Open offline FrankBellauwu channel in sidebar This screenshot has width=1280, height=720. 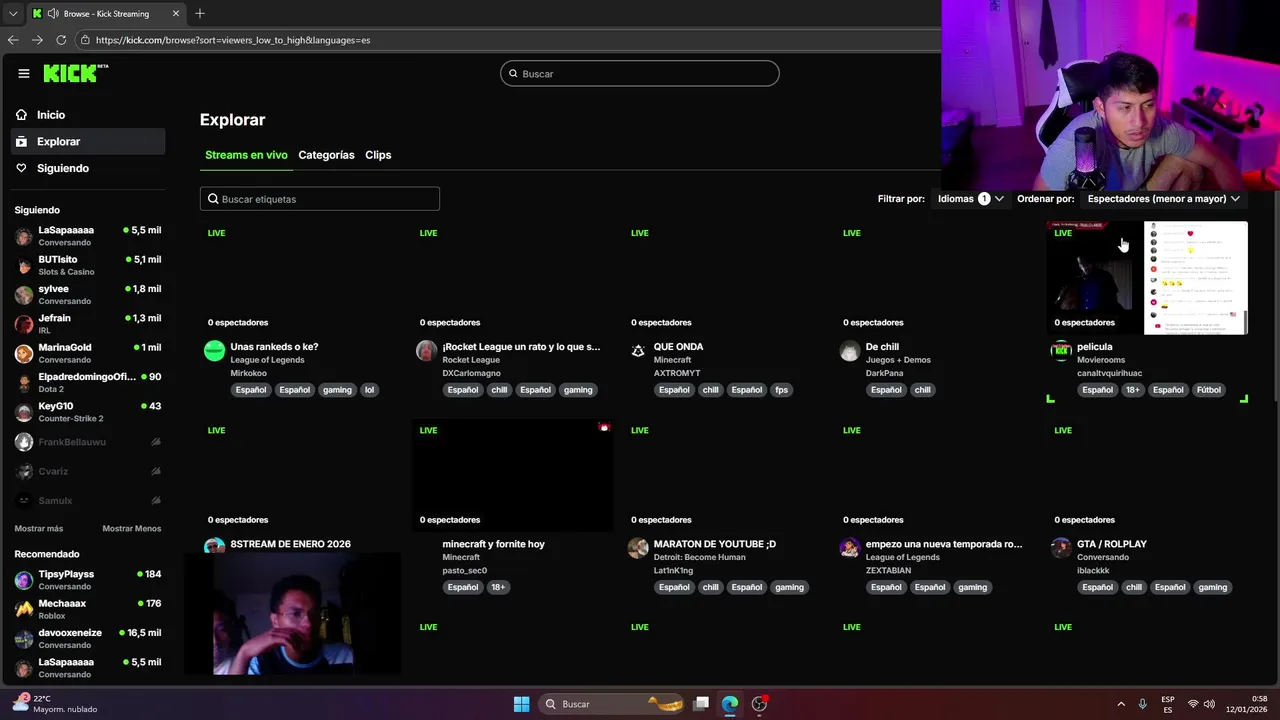click(88, 442)
